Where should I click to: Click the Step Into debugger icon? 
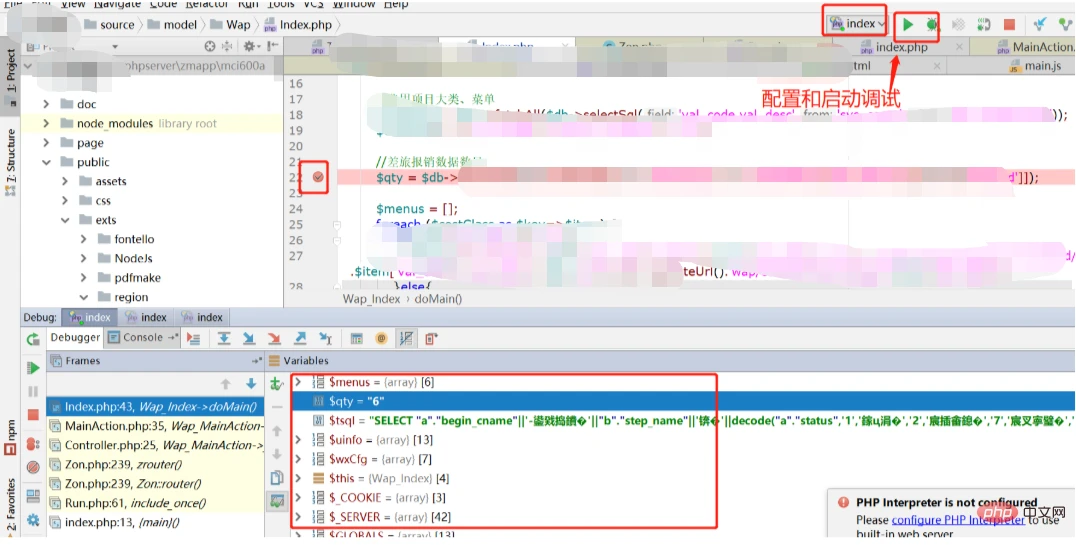[249, 339]
